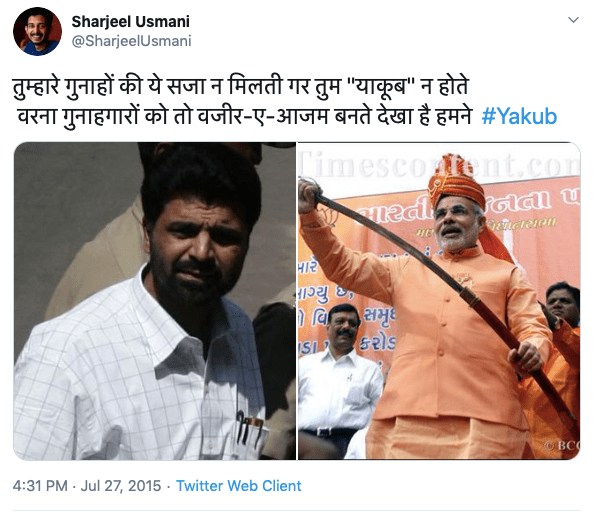Screen dimensions: 596x522
Task: View the right photo of man holding sword
Action: tap(439, 301)
